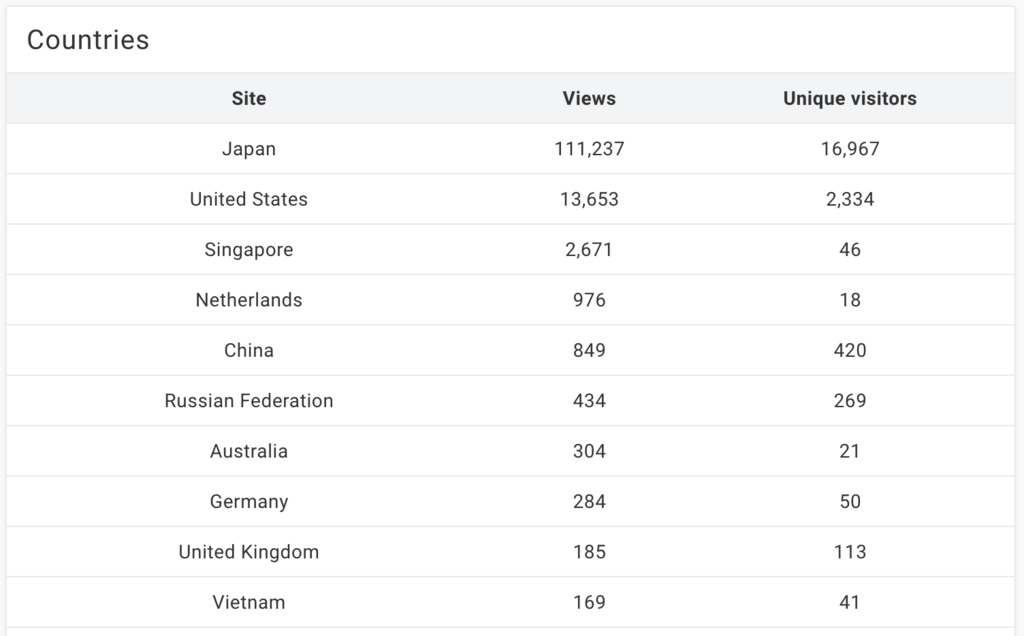Click the United Kingdom country cell
Screen dimensions: 1024x636
click(249, 552)
